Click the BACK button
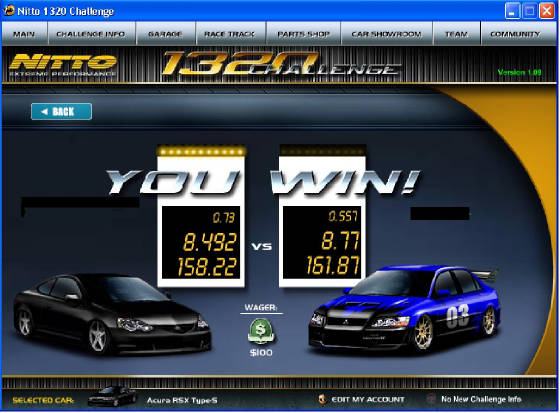This screenshot has height=413, width=560. coord(61,111)
